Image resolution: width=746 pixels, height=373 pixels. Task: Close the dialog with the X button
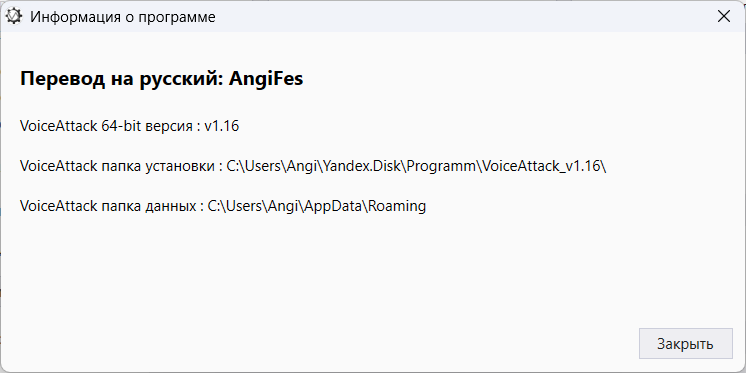(x=724, y=17)
